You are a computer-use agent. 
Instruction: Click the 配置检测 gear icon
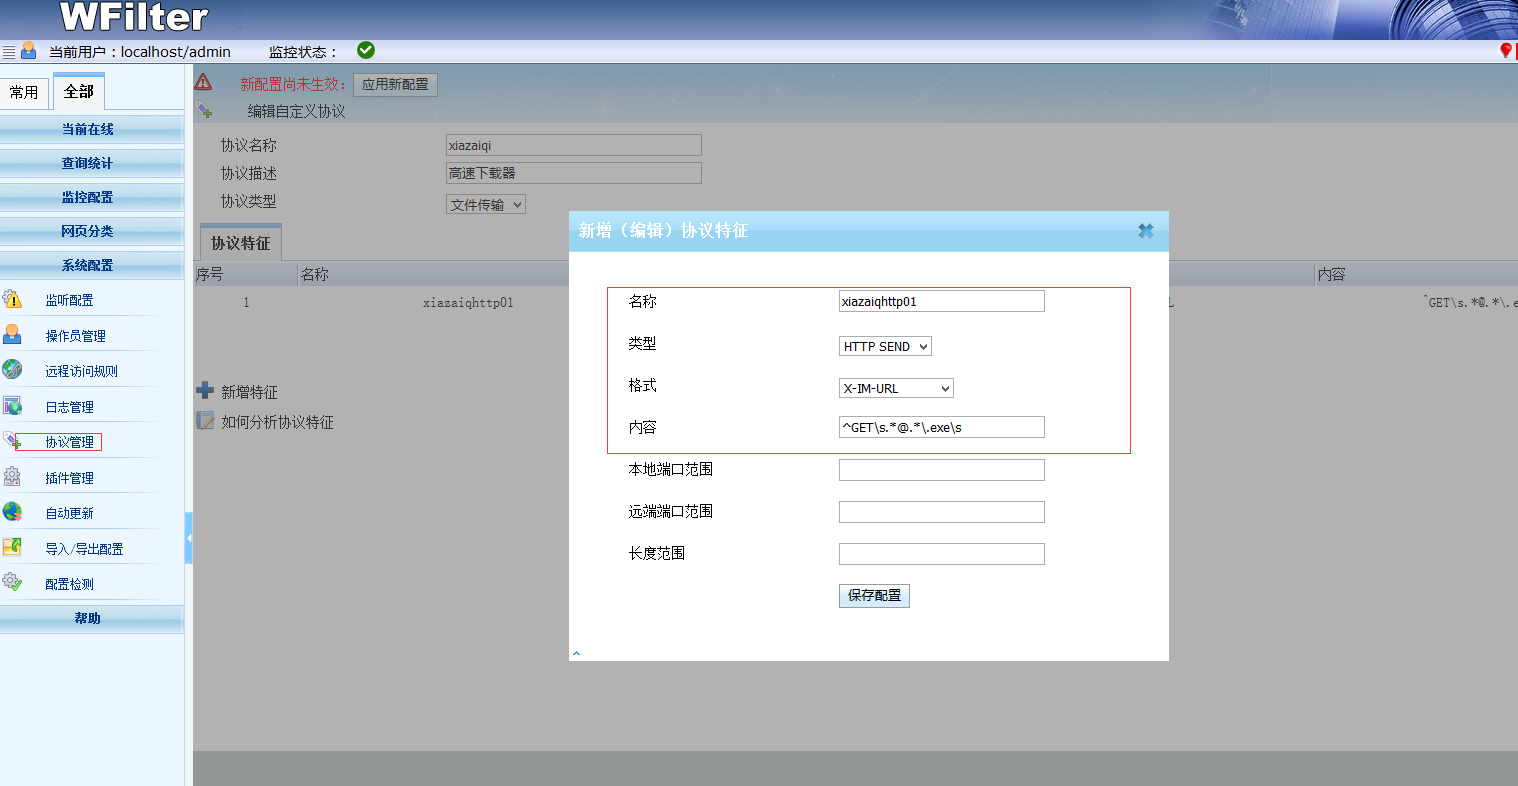click(12, 583)
